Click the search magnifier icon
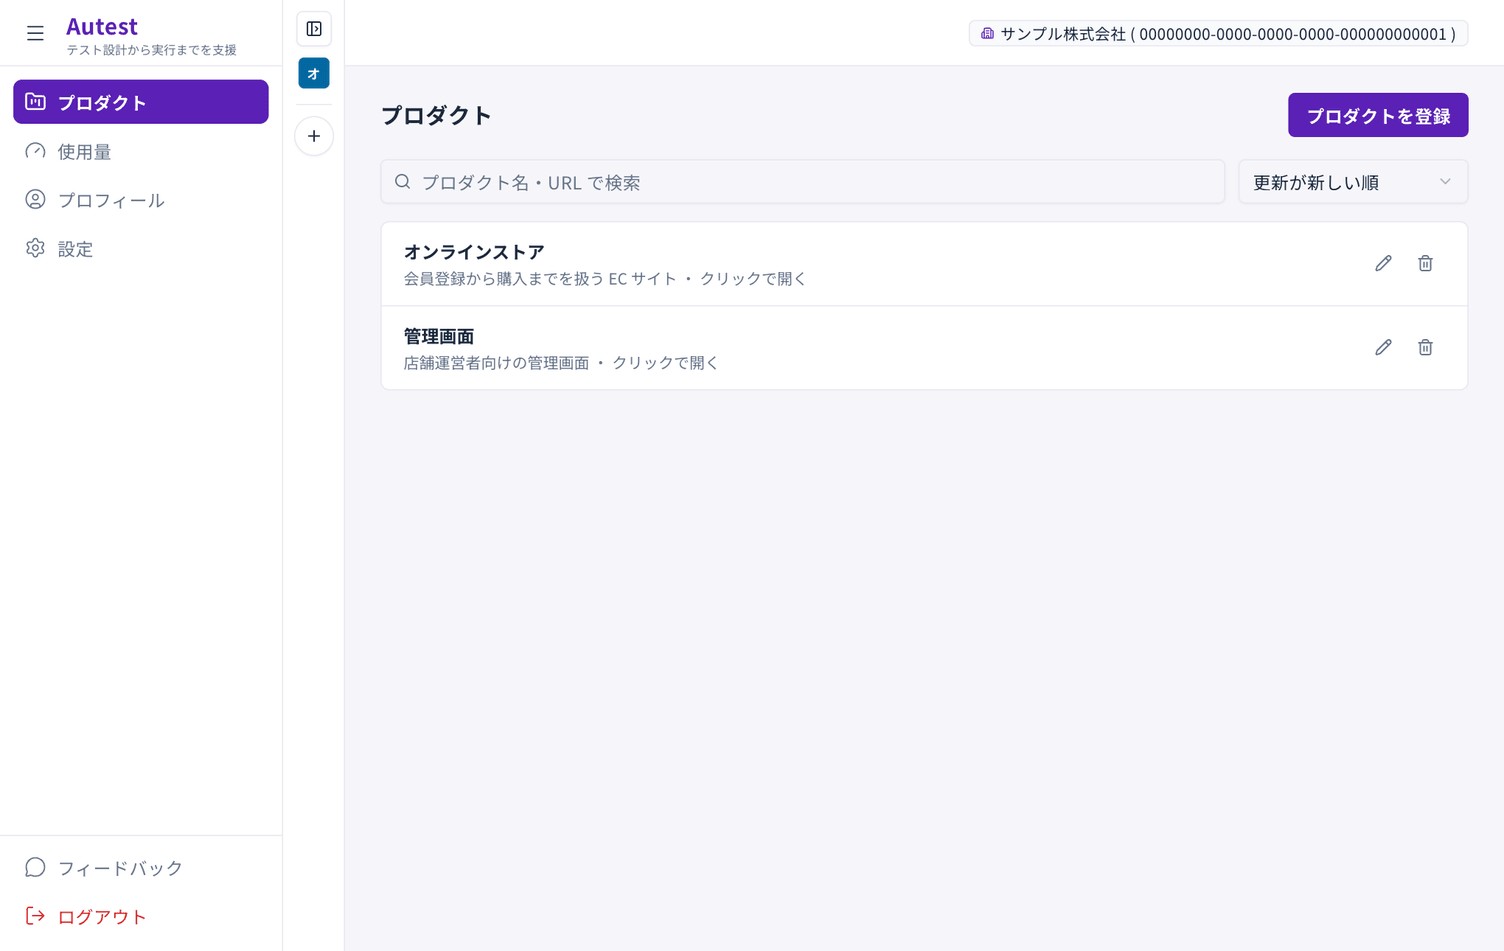Viewport: 1504px width, 951px height. coord(402,182)
